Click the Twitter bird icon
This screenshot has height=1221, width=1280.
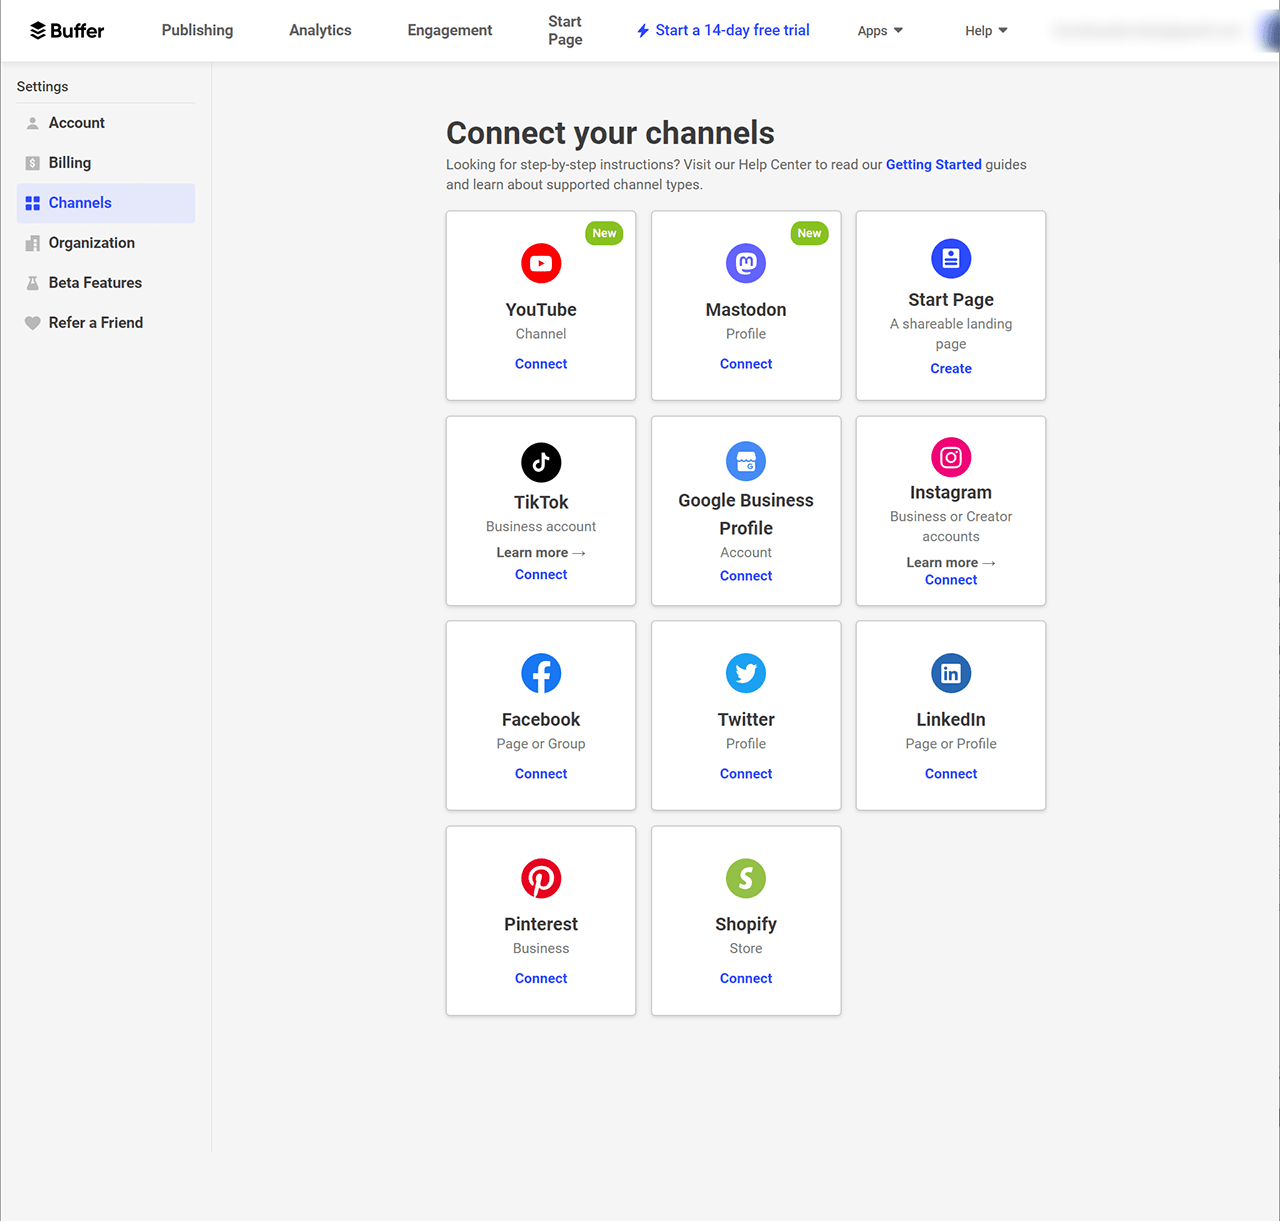point(746,674)
